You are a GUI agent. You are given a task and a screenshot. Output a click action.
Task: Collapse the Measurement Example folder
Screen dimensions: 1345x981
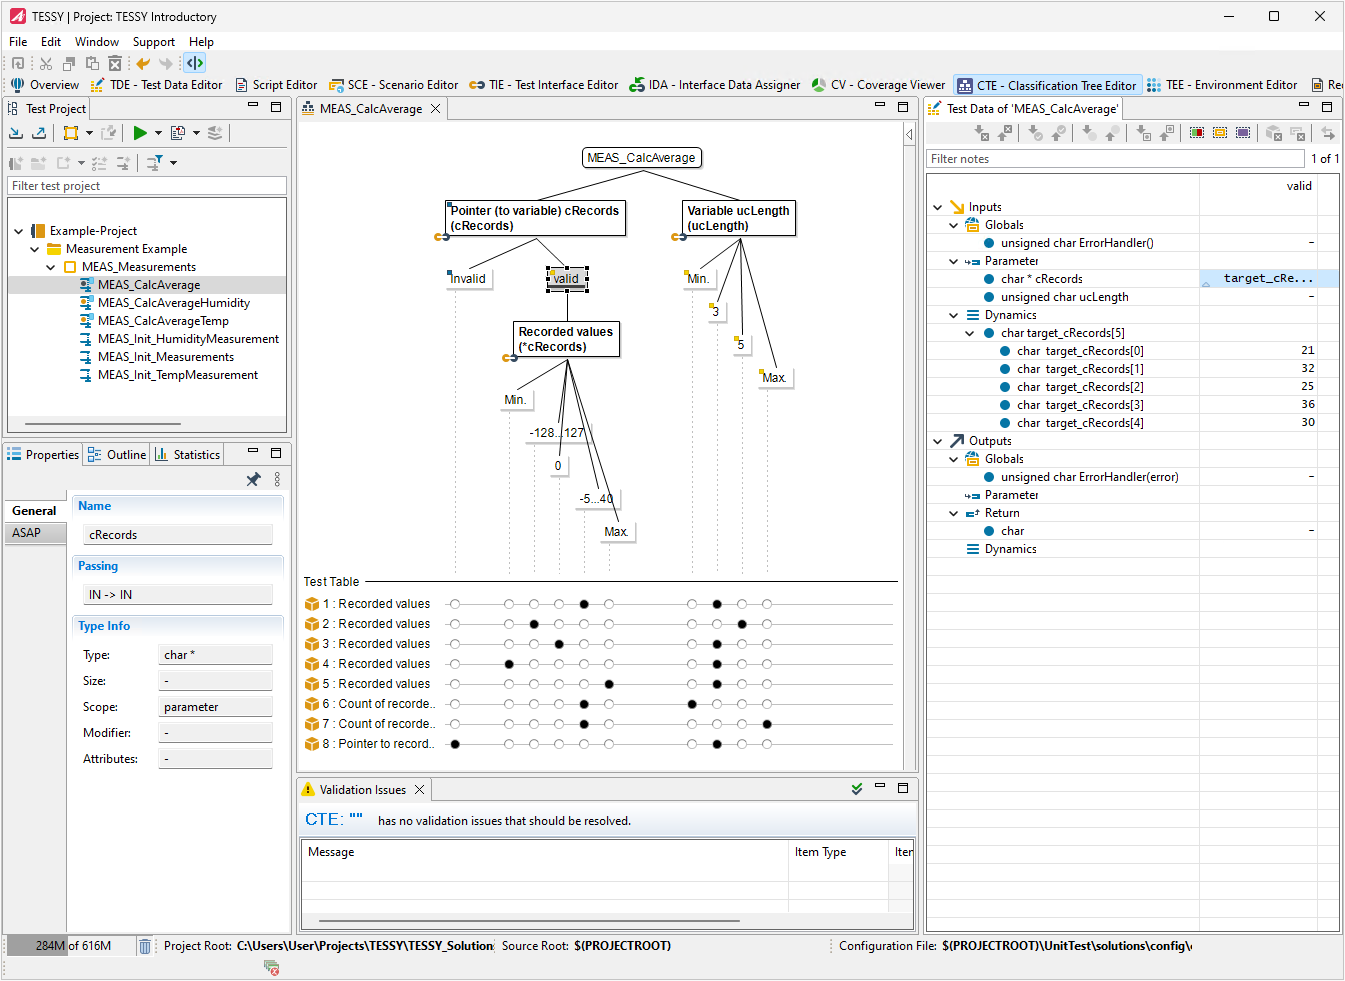pyautogui.click(x=35, y=249)
